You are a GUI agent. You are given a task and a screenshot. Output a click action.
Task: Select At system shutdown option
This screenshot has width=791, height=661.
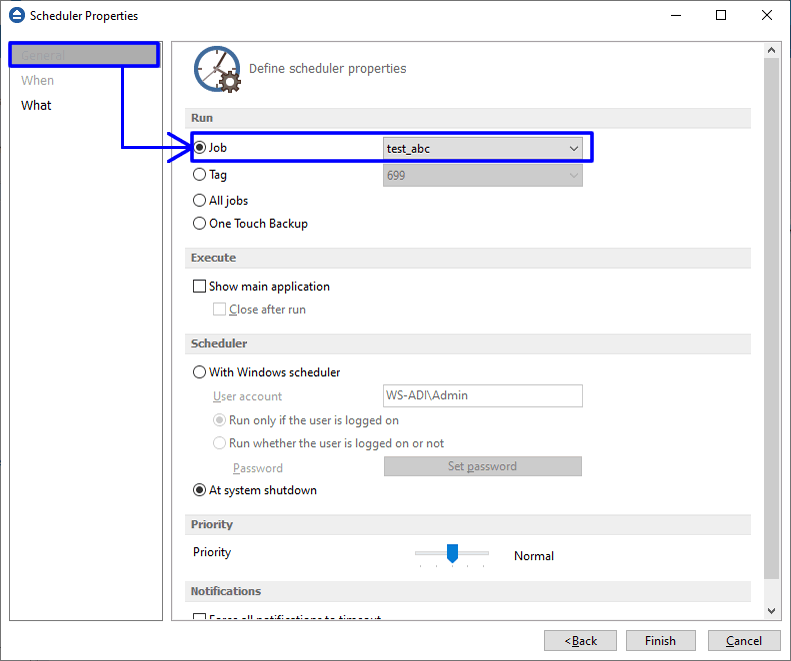click(200, 491)
